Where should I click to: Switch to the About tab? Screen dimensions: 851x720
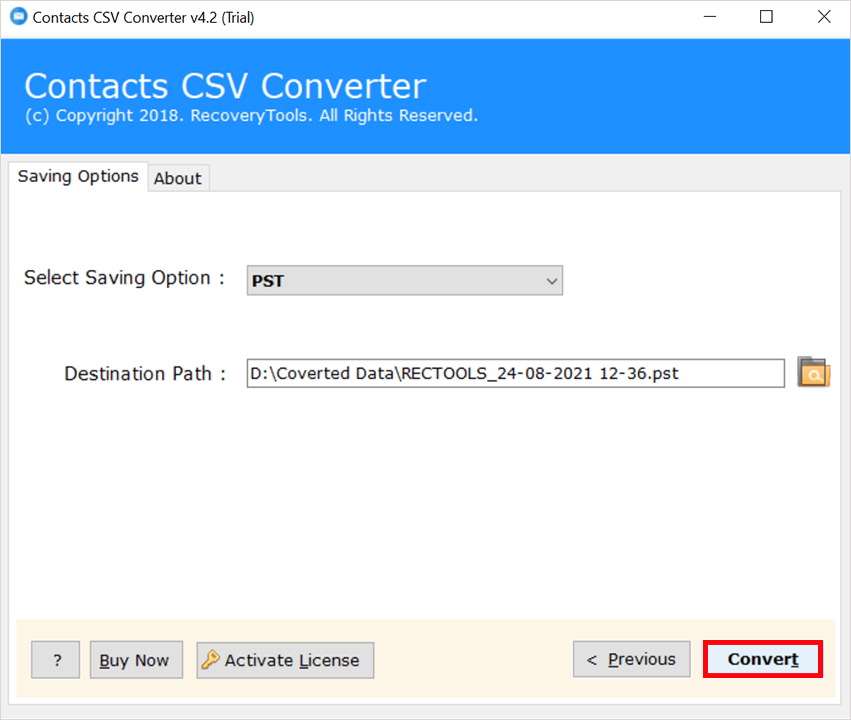click(178, 178)
